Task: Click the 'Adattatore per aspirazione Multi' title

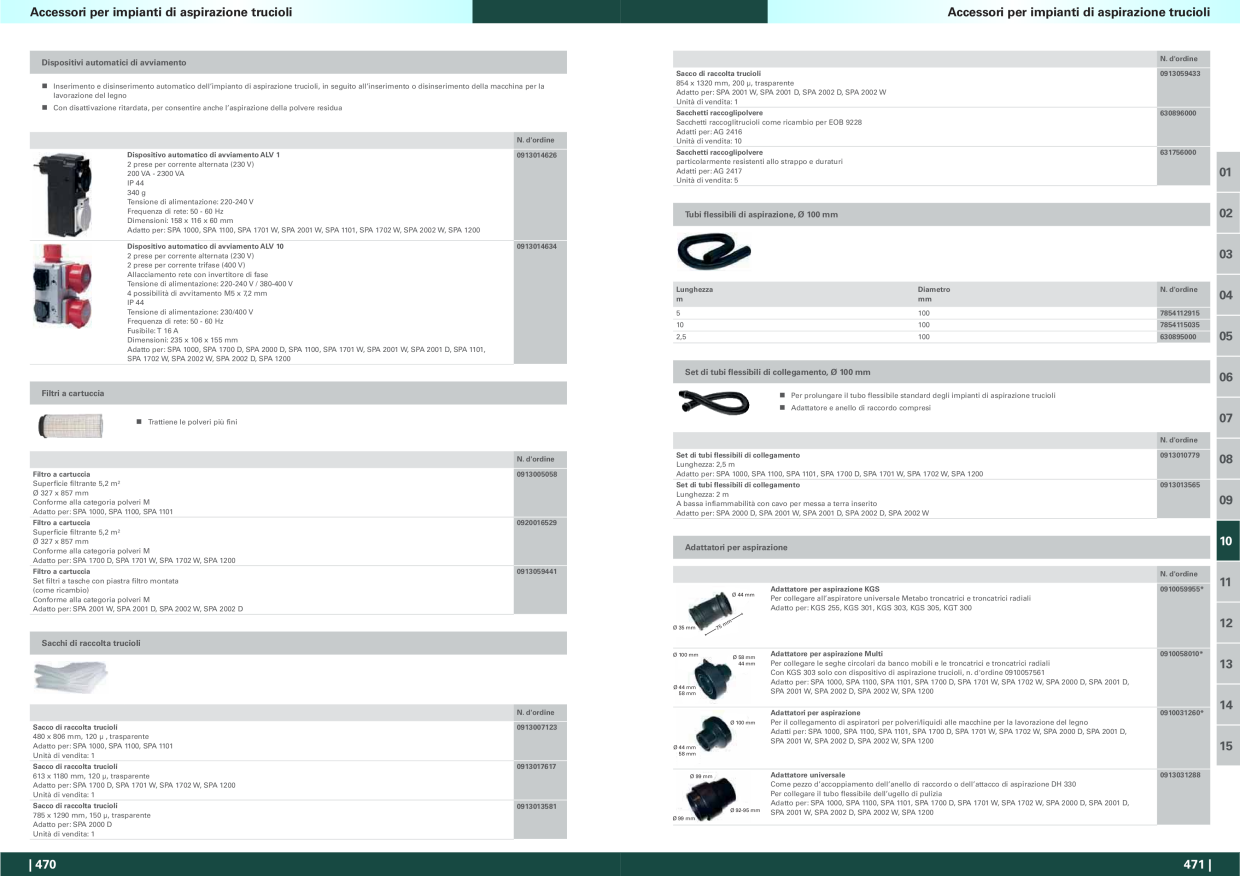Action: click(x=826, y=653)
